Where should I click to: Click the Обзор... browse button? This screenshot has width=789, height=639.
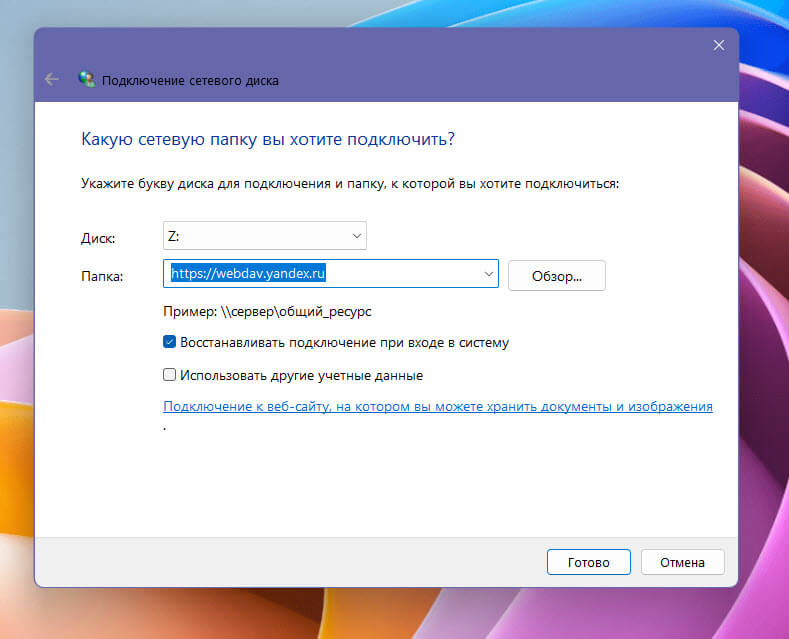[557, 276]
